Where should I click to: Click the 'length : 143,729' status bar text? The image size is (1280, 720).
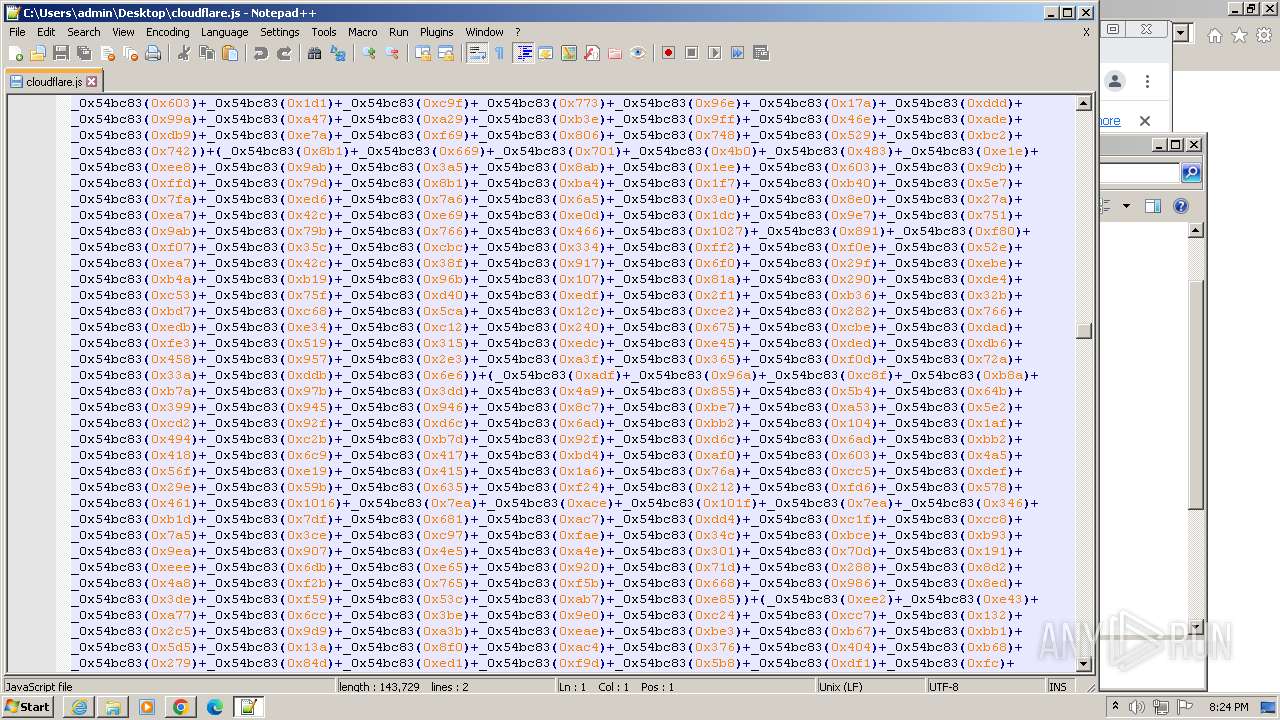379,687
